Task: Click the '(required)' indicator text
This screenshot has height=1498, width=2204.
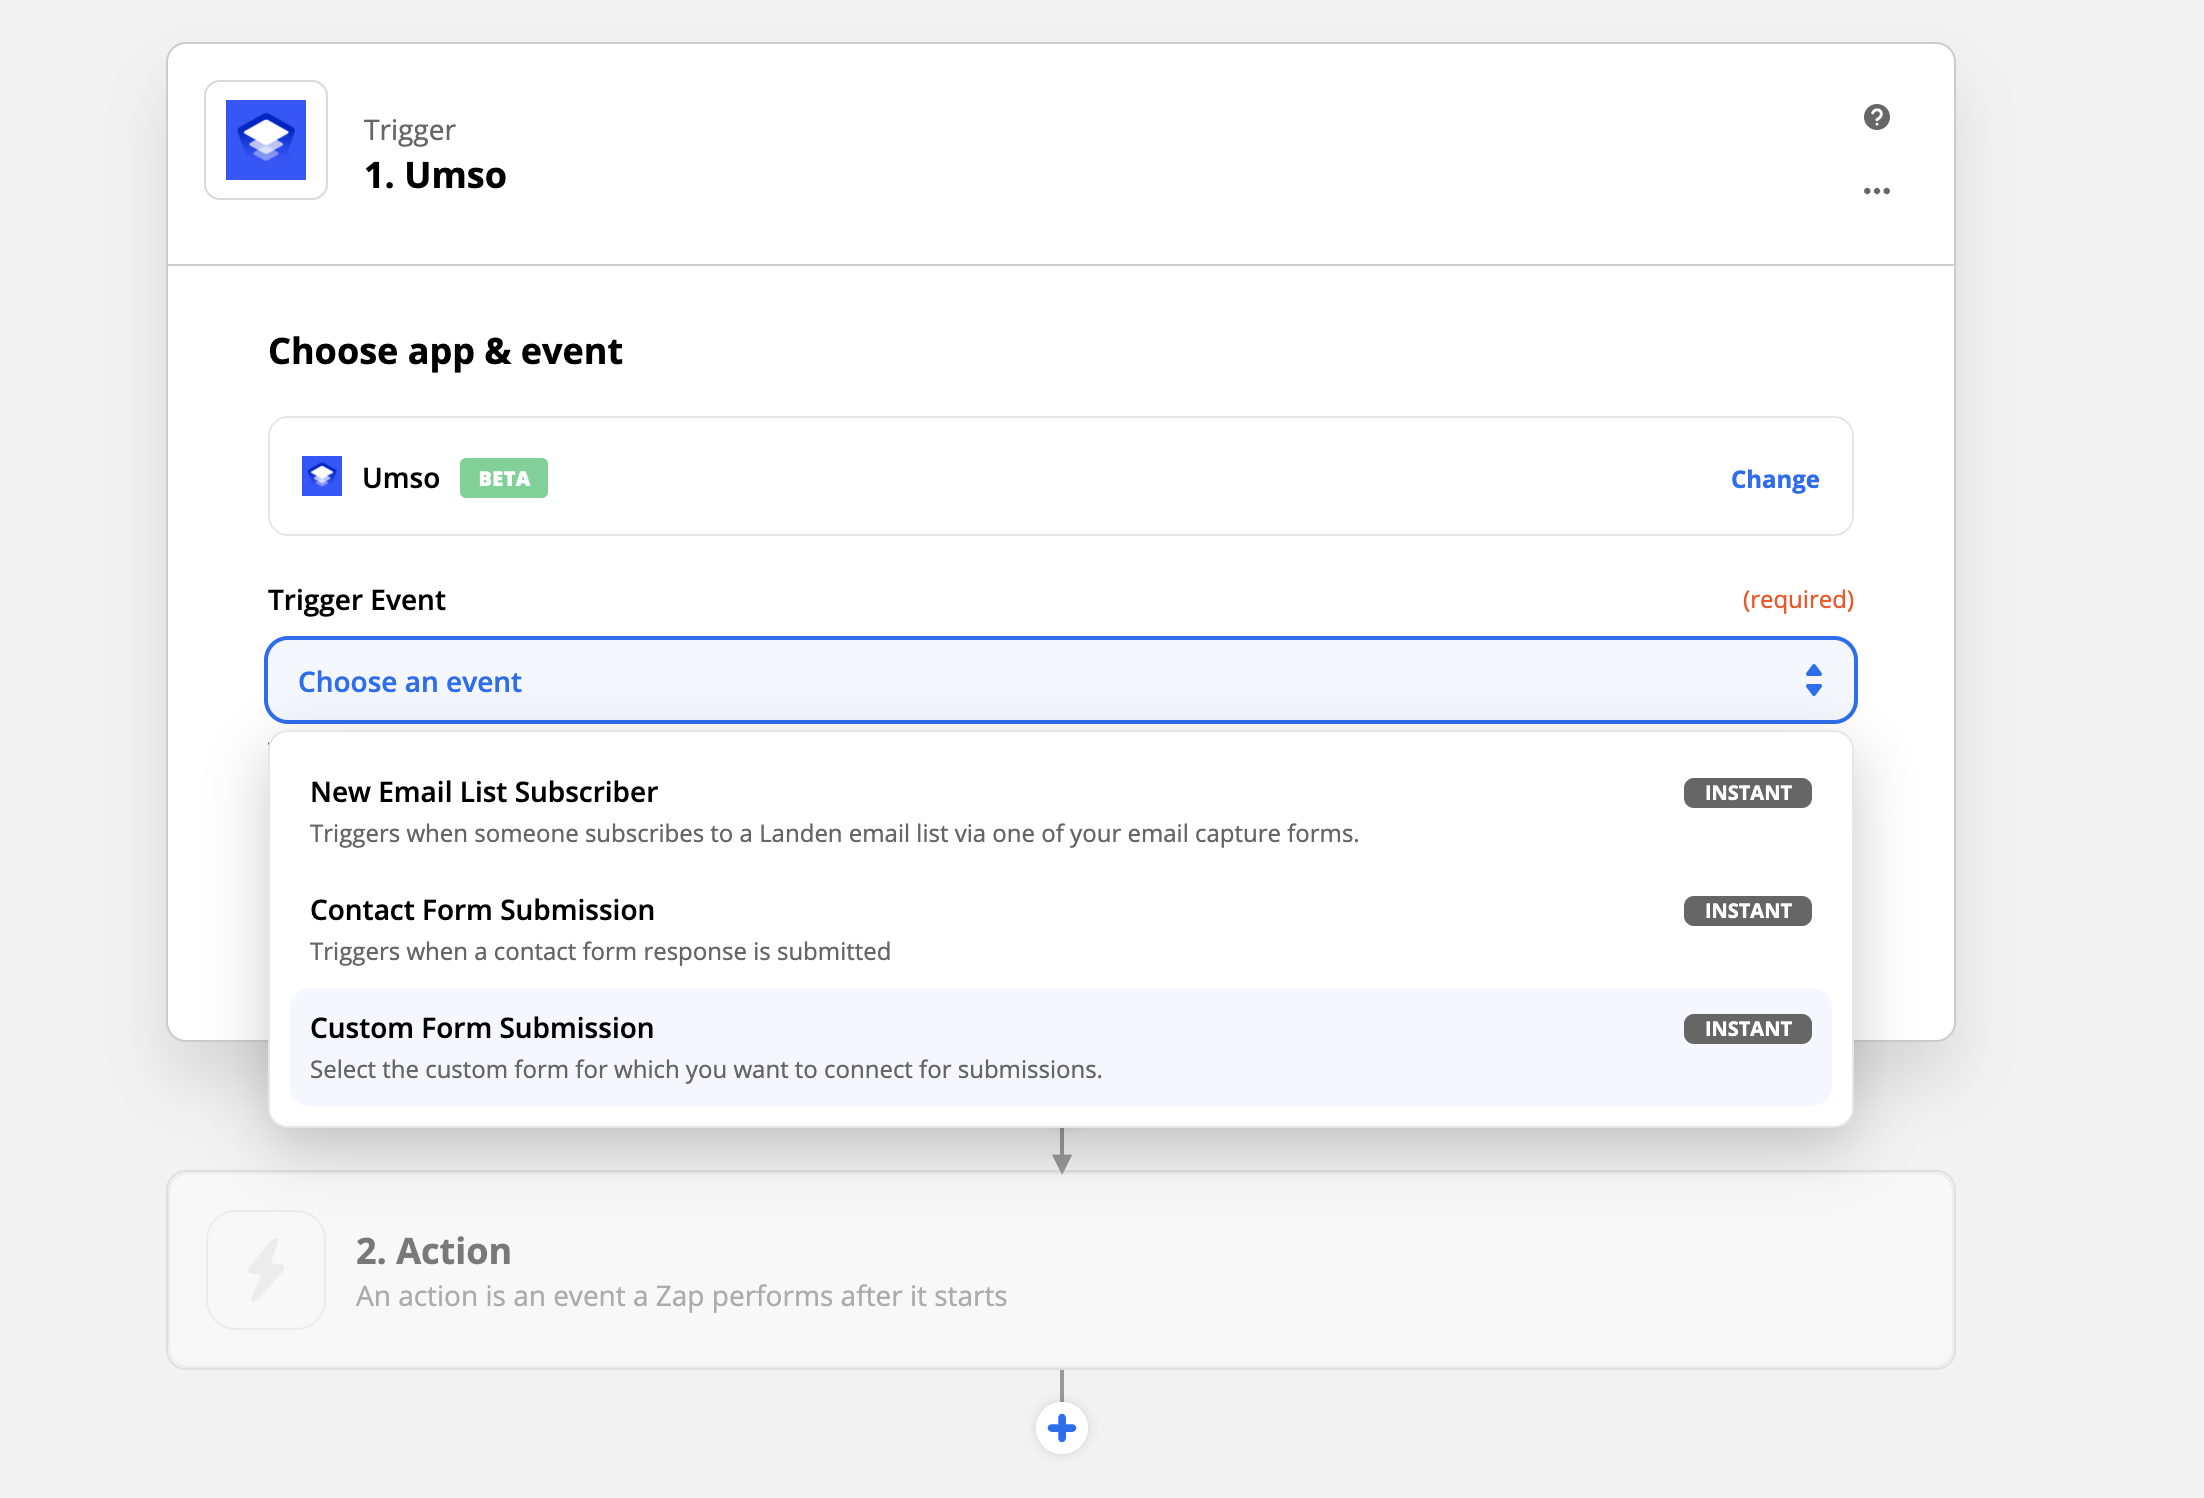Action: [x=1798, y=599]
